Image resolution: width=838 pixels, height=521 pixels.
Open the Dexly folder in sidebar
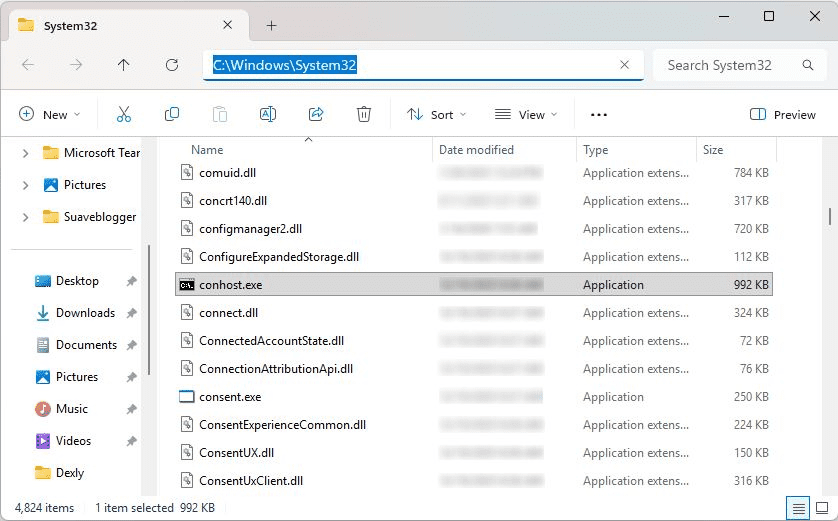[x=69, y=473]
